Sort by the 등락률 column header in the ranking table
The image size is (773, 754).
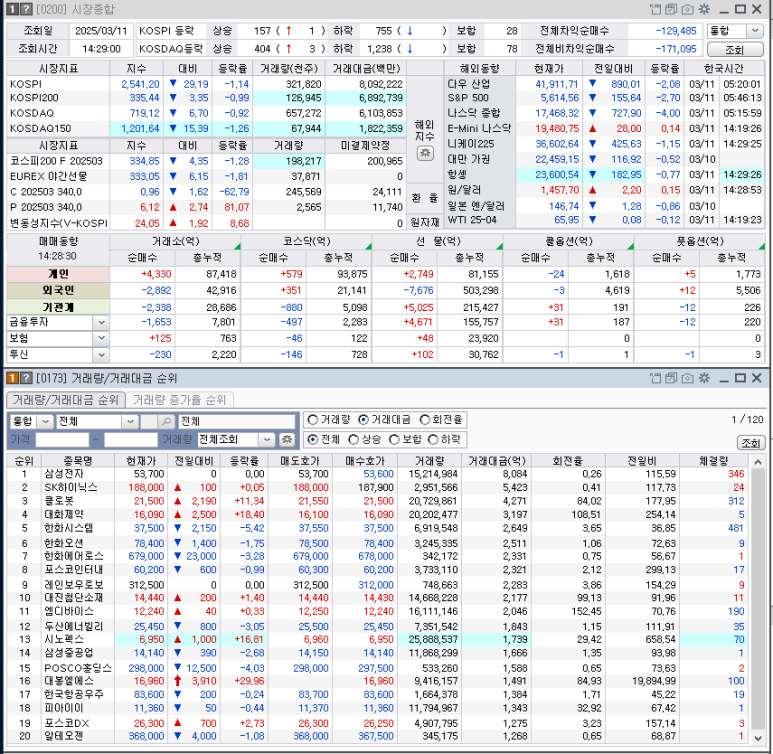[x=244, y=461]
